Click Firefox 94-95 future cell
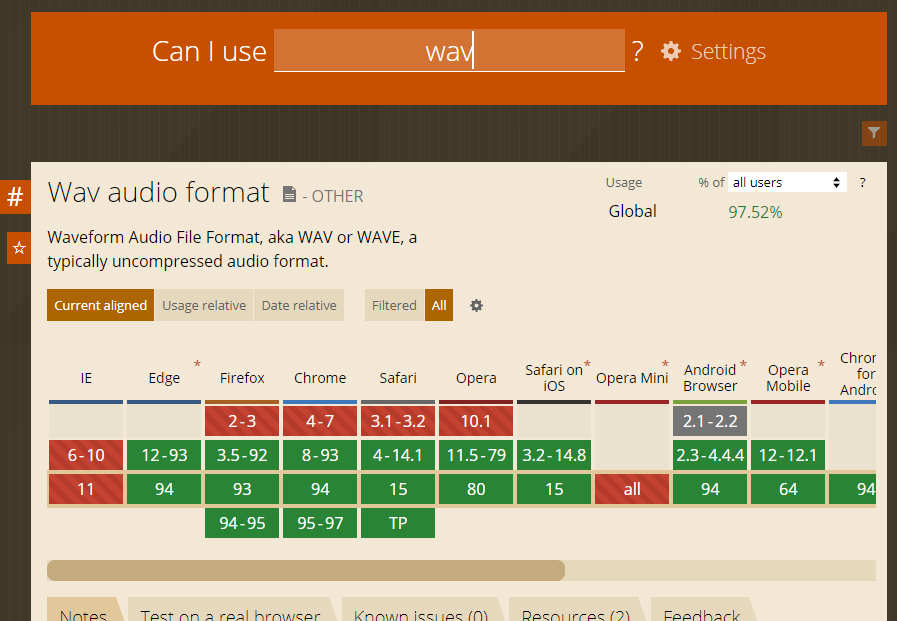 pyautogui.click(x=242, y=523)
